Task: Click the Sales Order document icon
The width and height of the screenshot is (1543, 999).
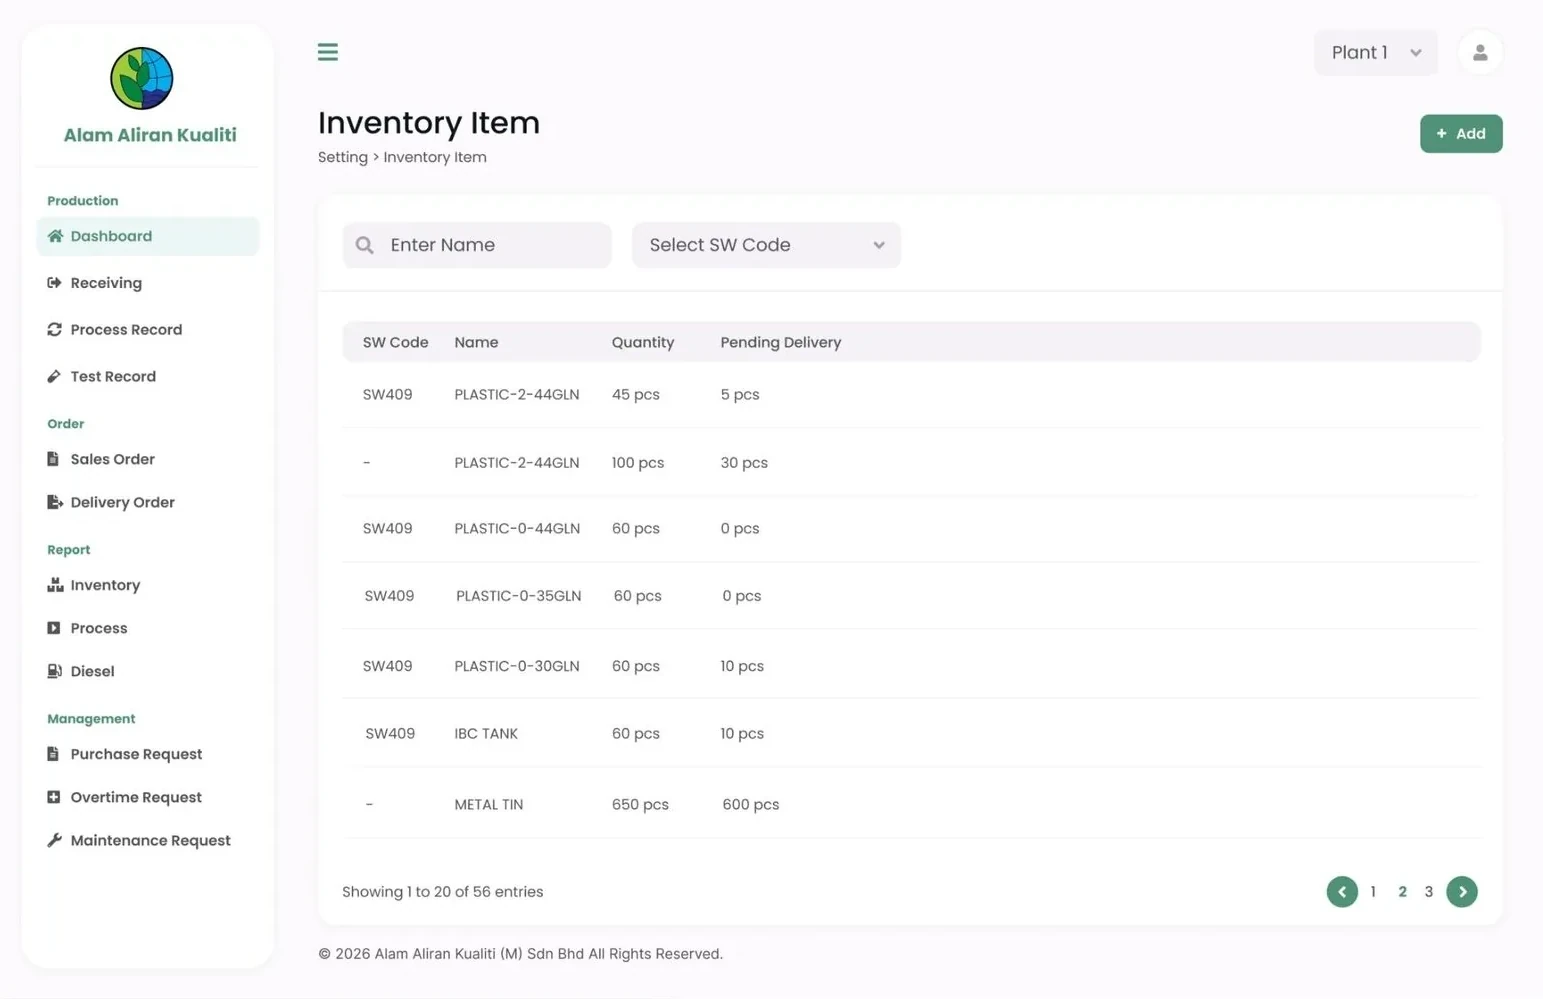Action: pos(53,459)
